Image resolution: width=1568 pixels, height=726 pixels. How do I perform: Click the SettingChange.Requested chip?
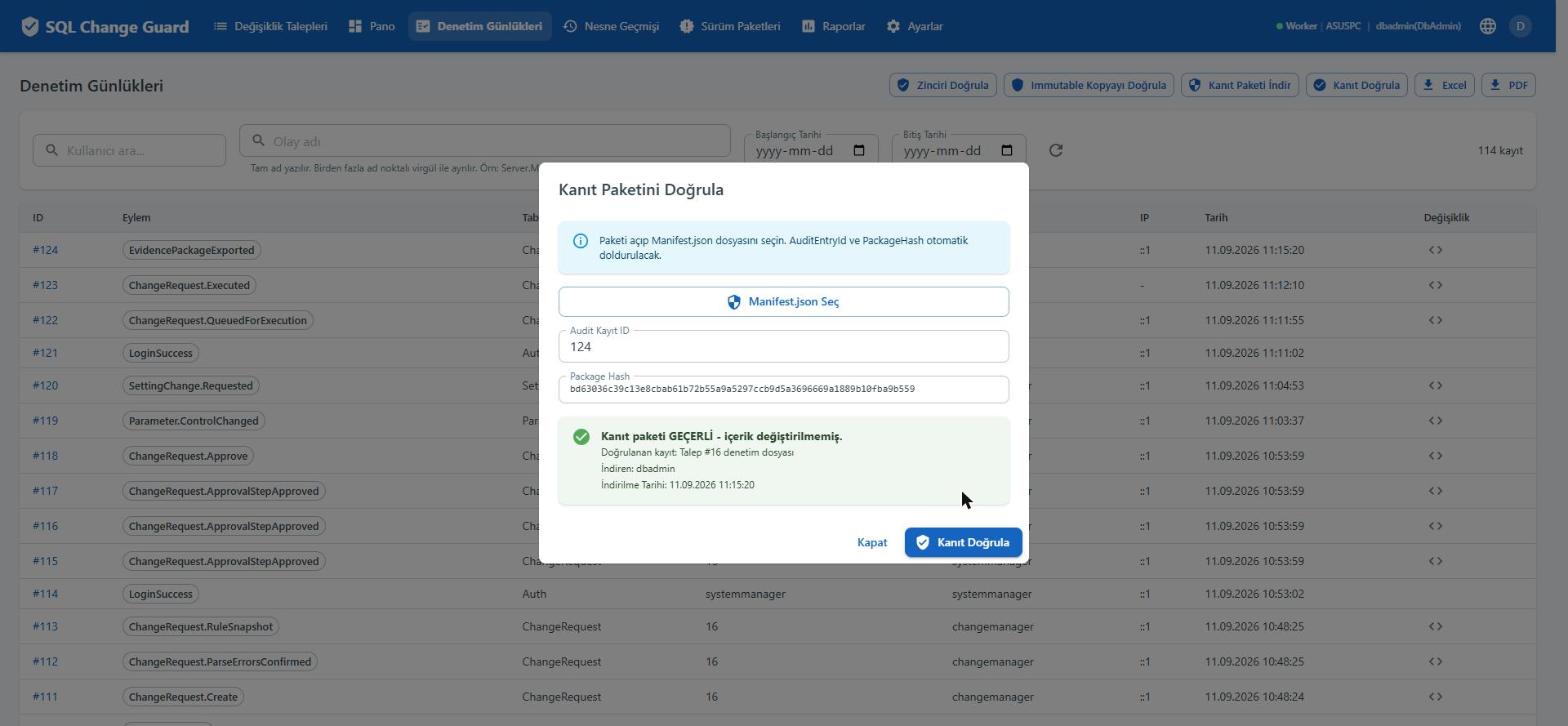pos(191,385)
